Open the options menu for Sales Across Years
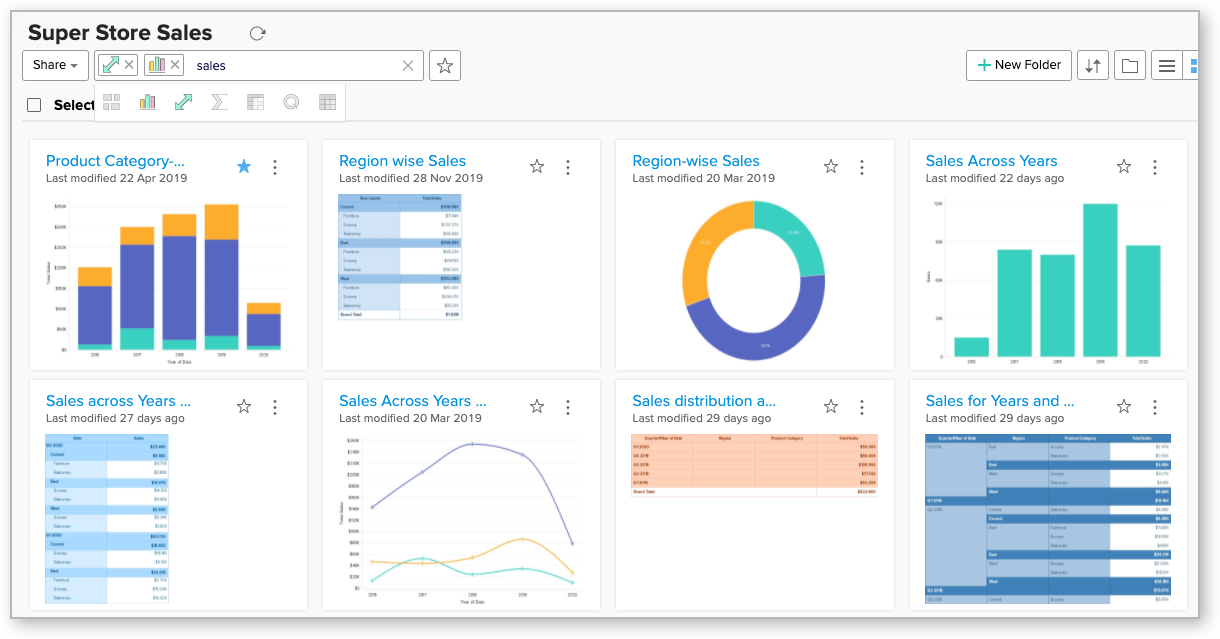 [1155, 167]
